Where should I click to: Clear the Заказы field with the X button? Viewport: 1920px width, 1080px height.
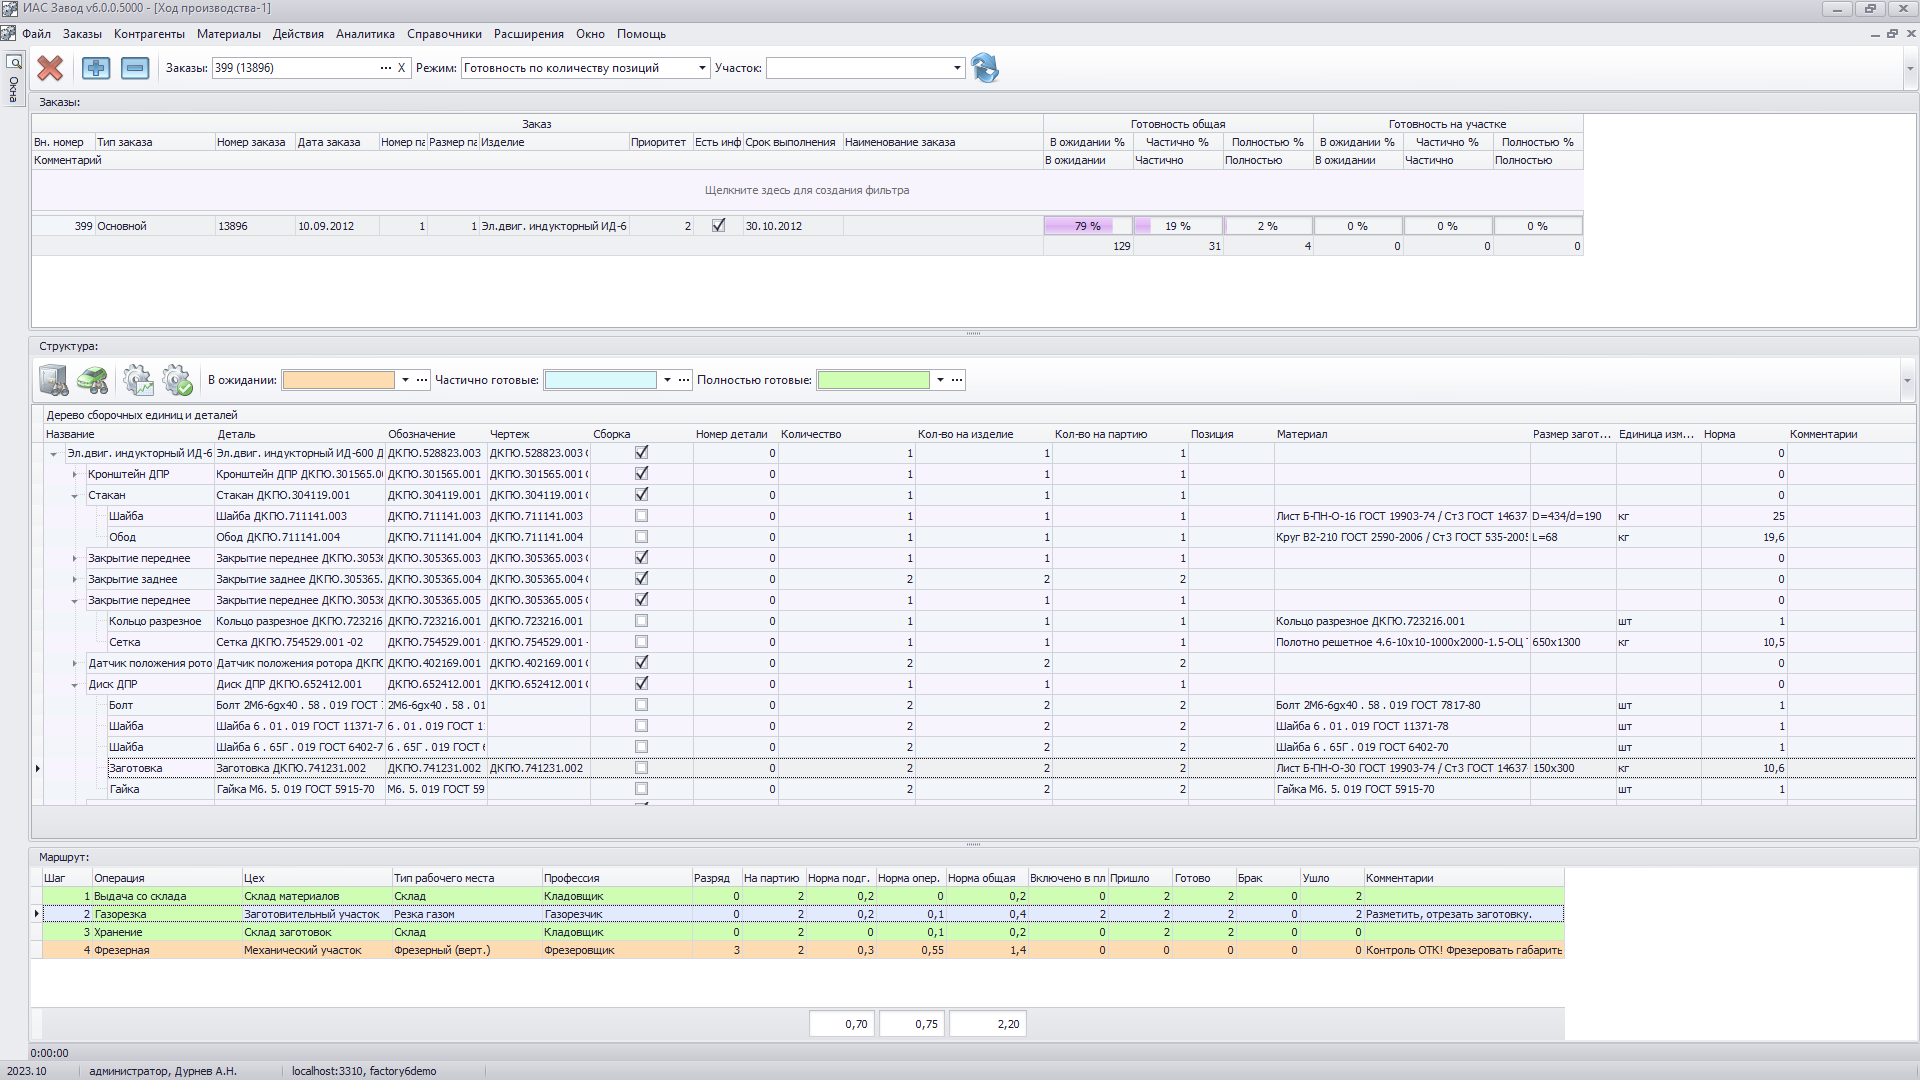pos(402,68)
